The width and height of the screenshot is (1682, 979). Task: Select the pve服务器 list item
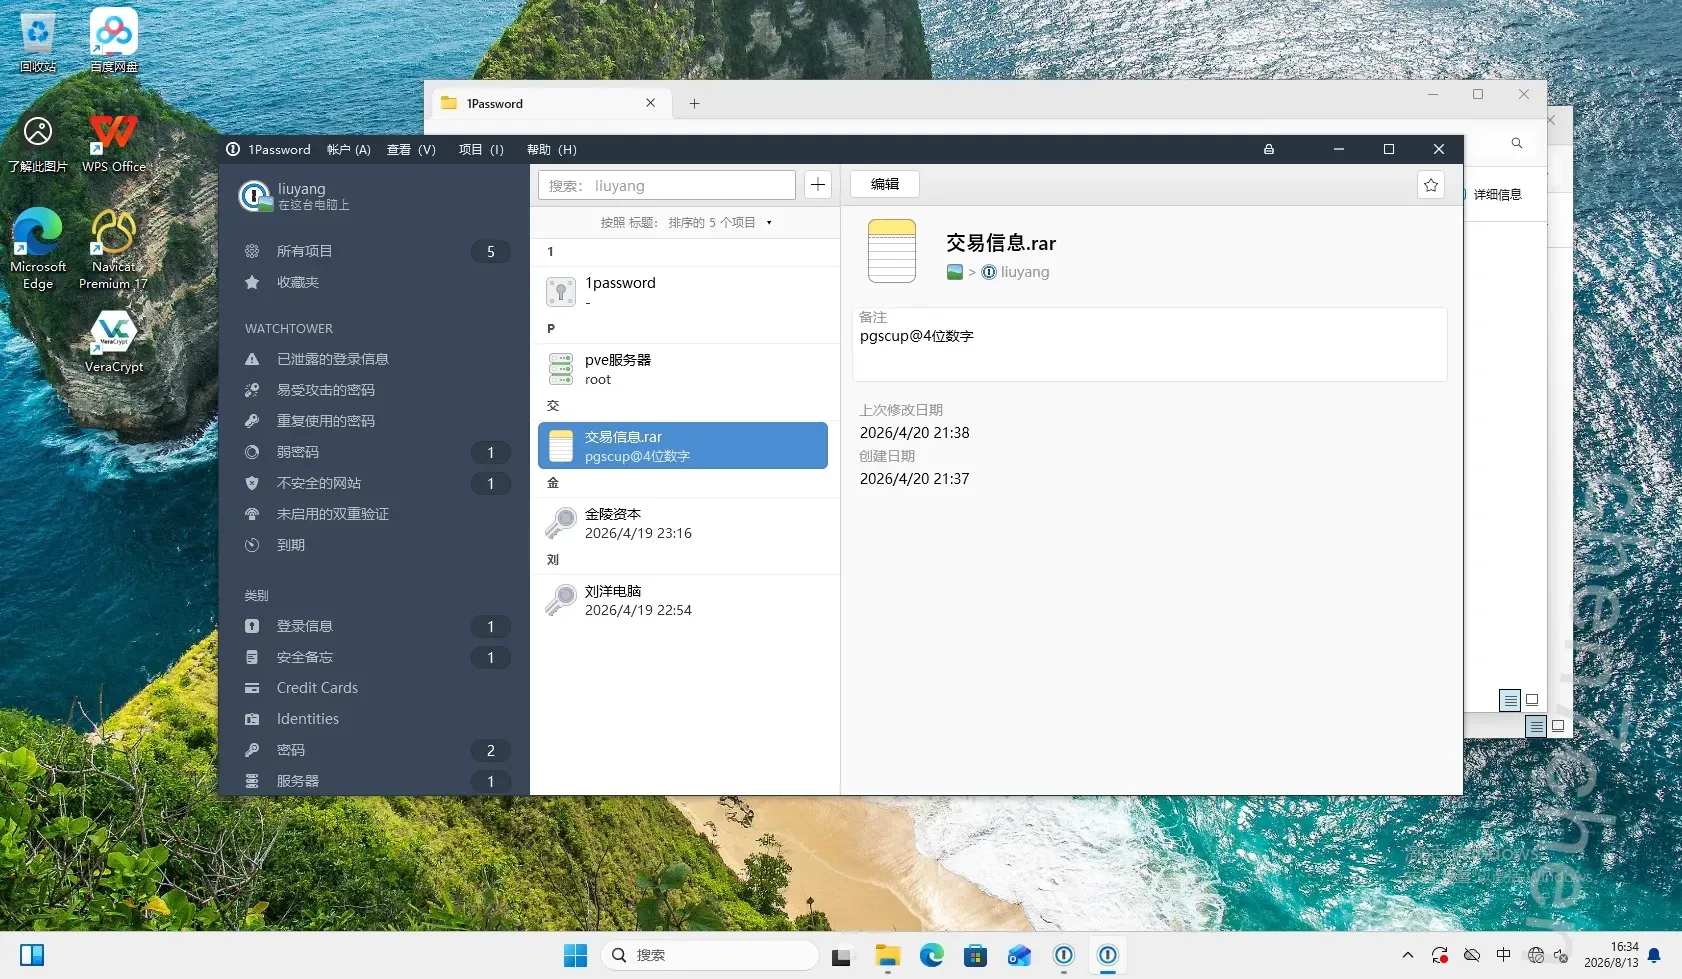[684, 368]
